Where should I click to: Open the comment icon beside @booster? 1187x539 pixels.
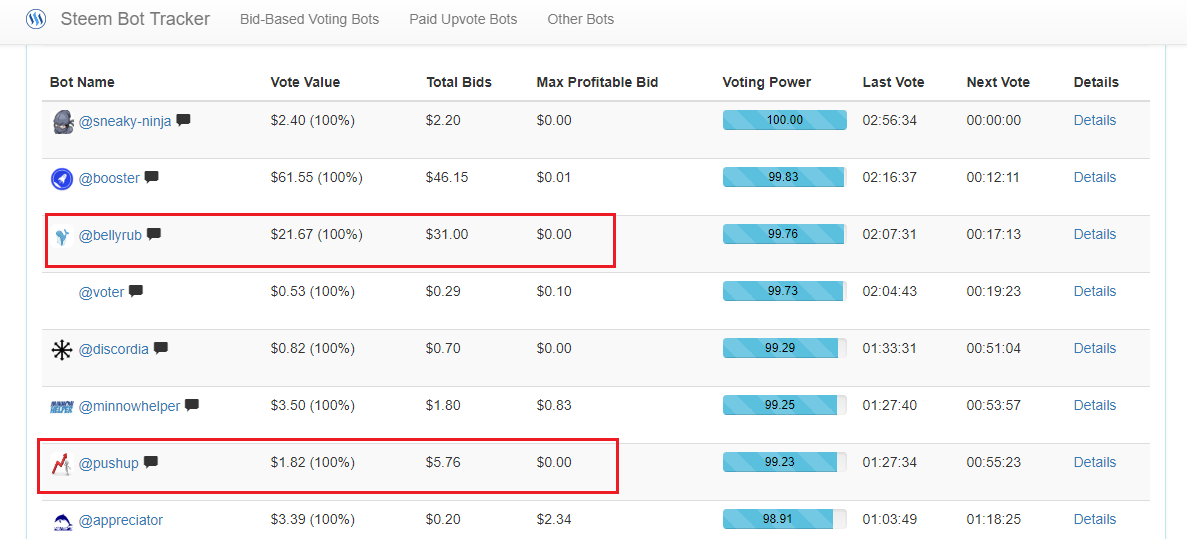[151, 177]
